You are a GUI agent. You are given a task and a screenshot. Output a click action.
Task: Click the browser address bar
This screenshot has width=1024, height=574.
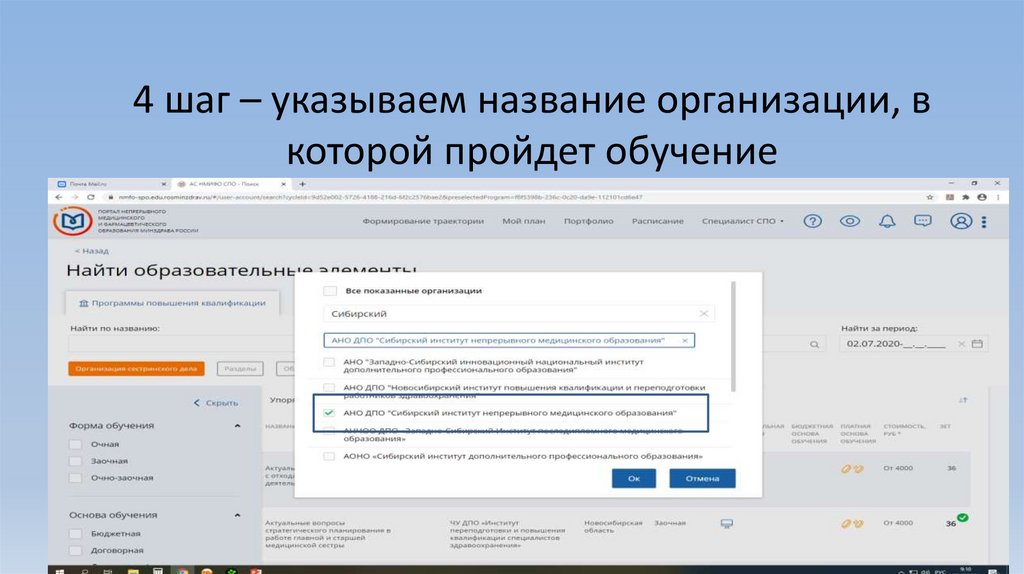513,197
